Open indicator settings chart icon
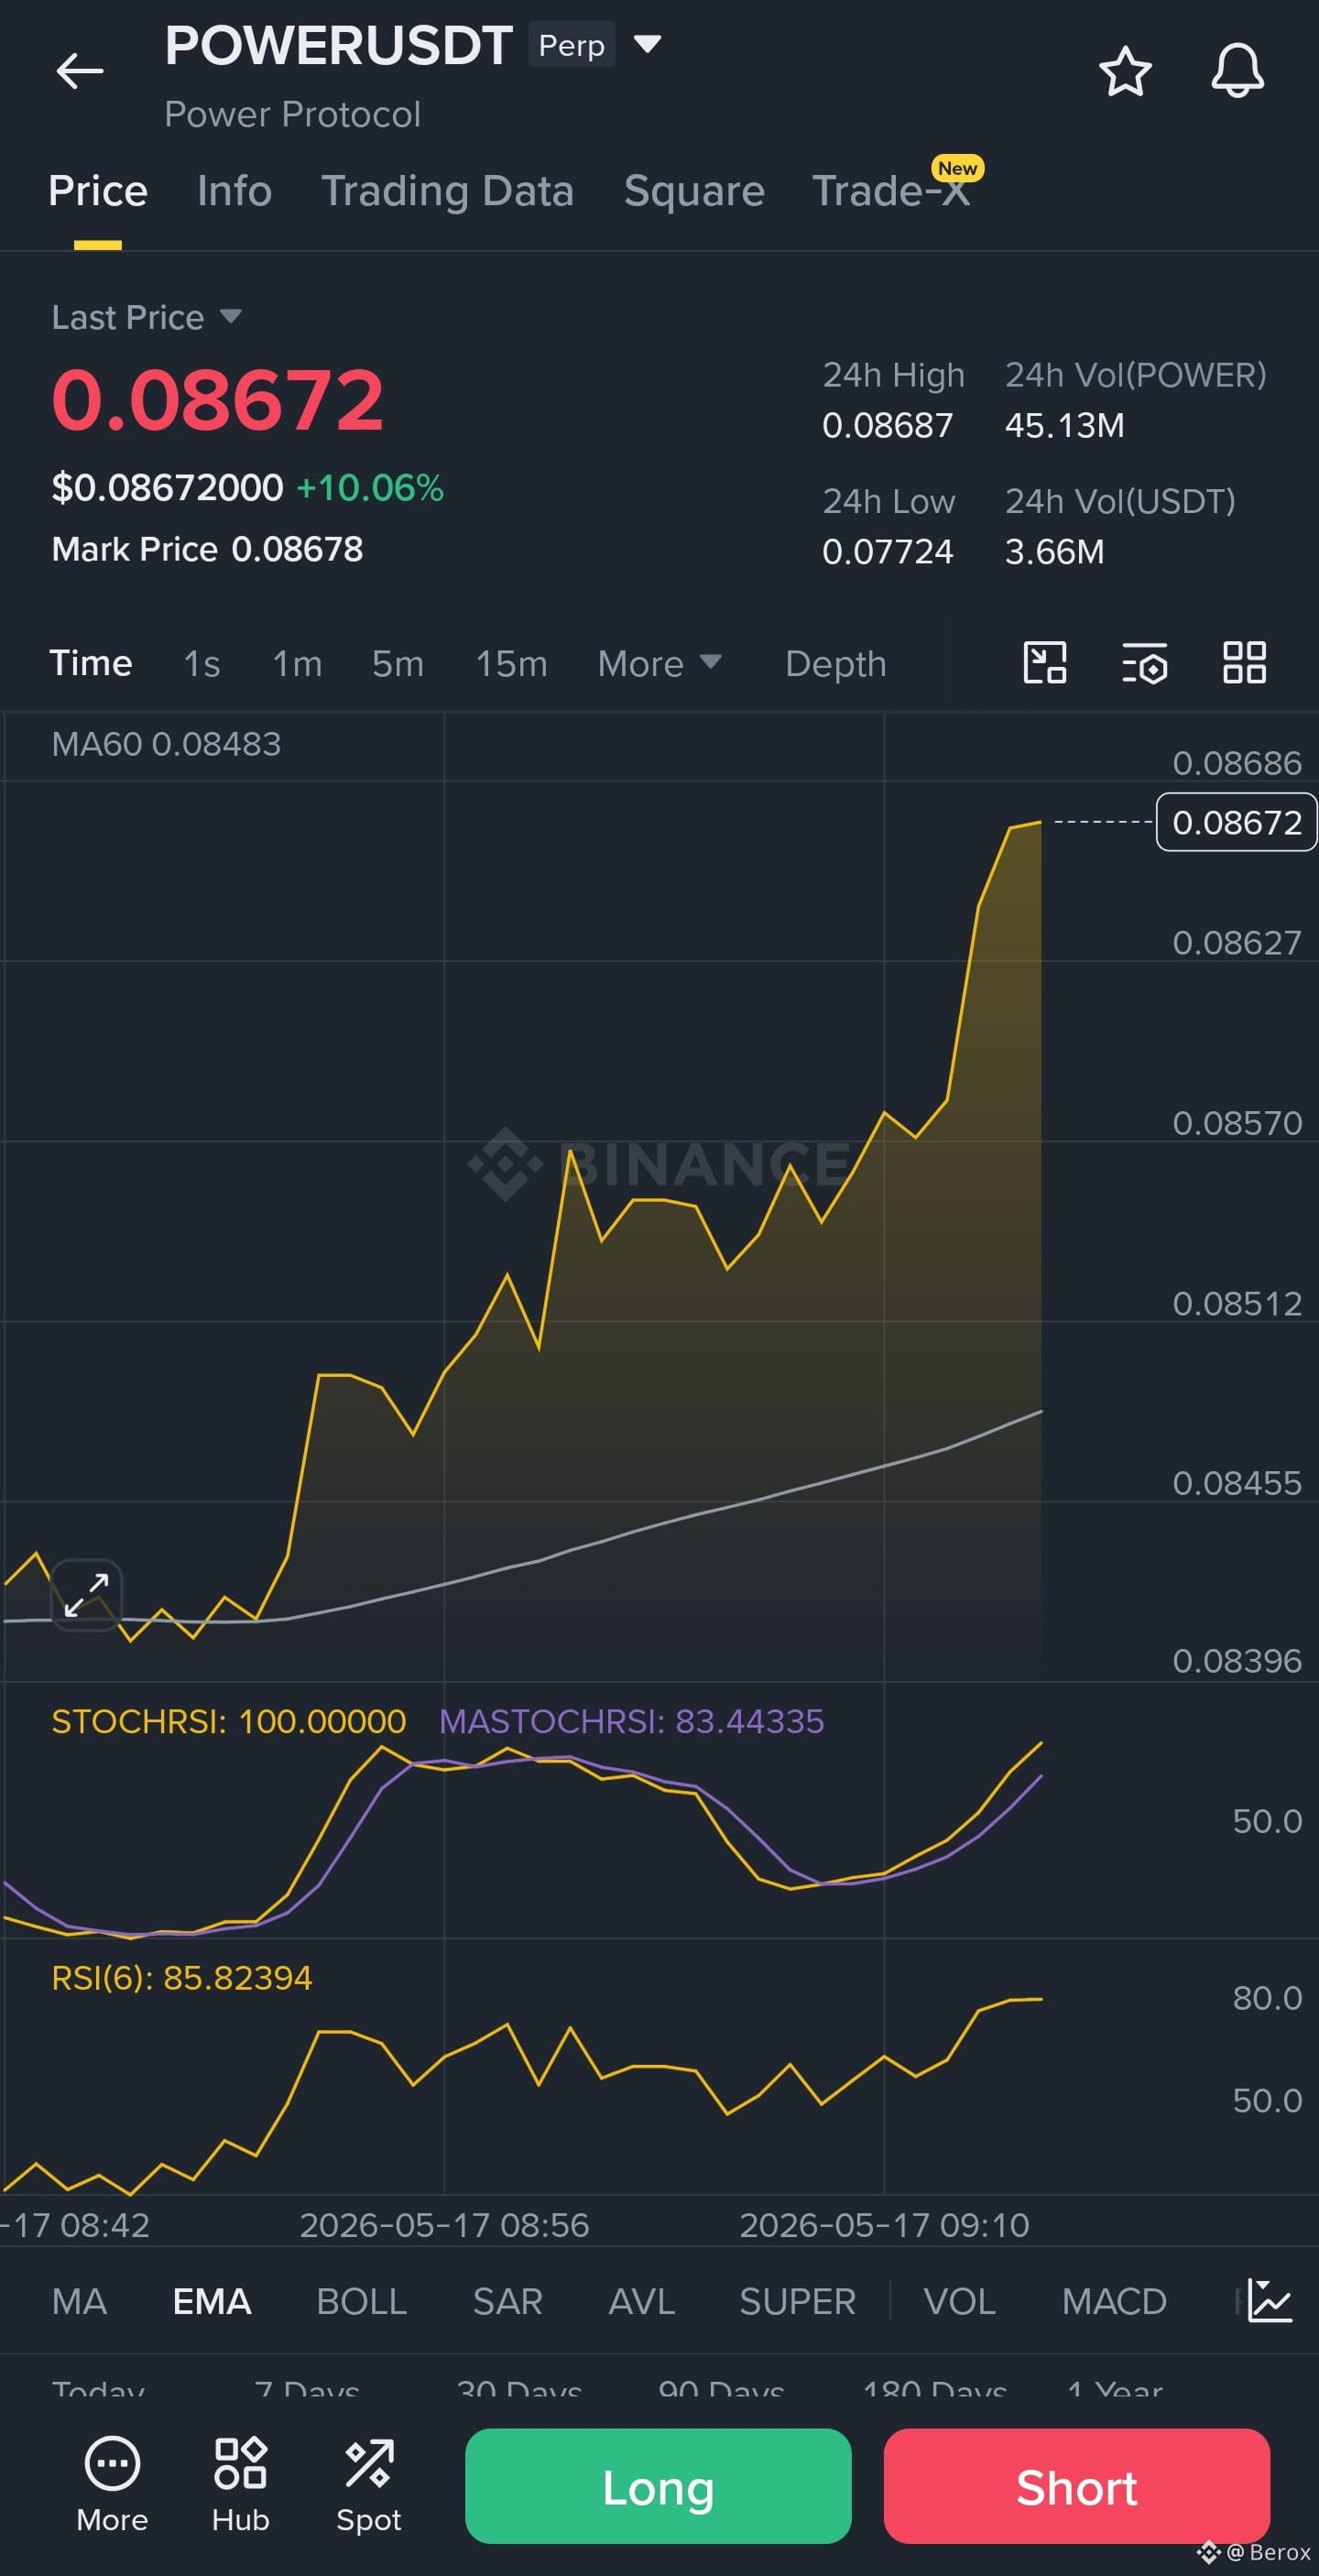The width and height of the screenshot is (1319, 2576). tap(1270, 2301)
